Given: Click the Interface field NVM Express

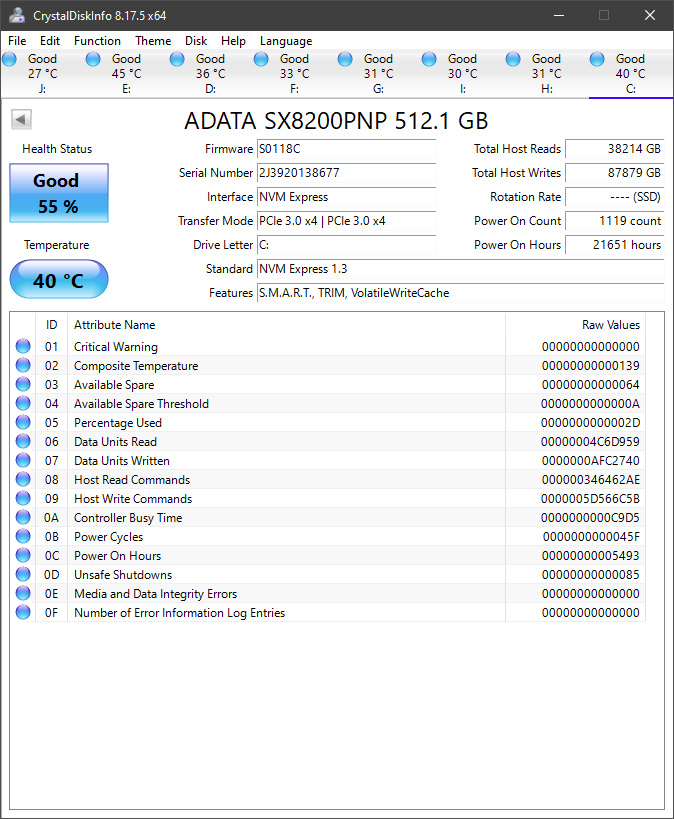Looking at the screenshot, I should [x=346, y=197].
